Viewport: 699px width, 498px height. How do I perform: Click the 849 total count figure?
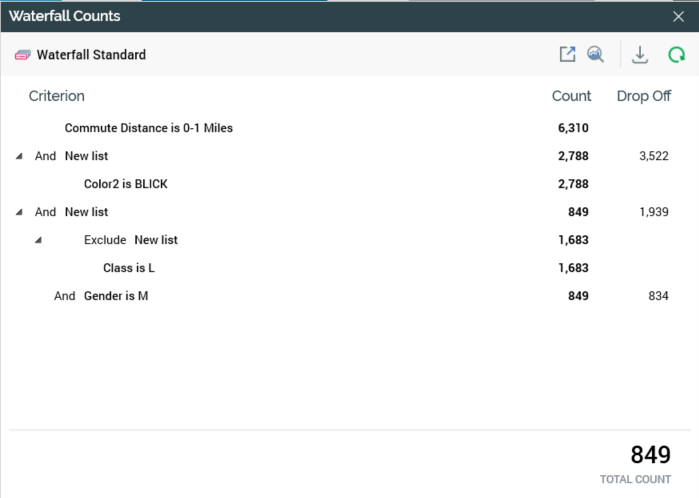650,455
